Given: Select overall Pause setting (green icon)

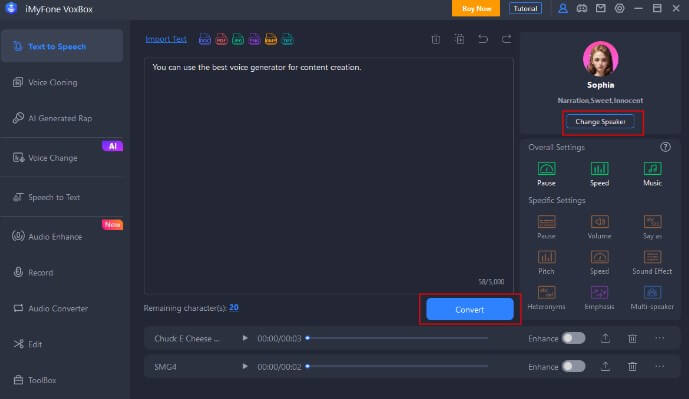Looking at the screenshot, I should coord(547,174).
